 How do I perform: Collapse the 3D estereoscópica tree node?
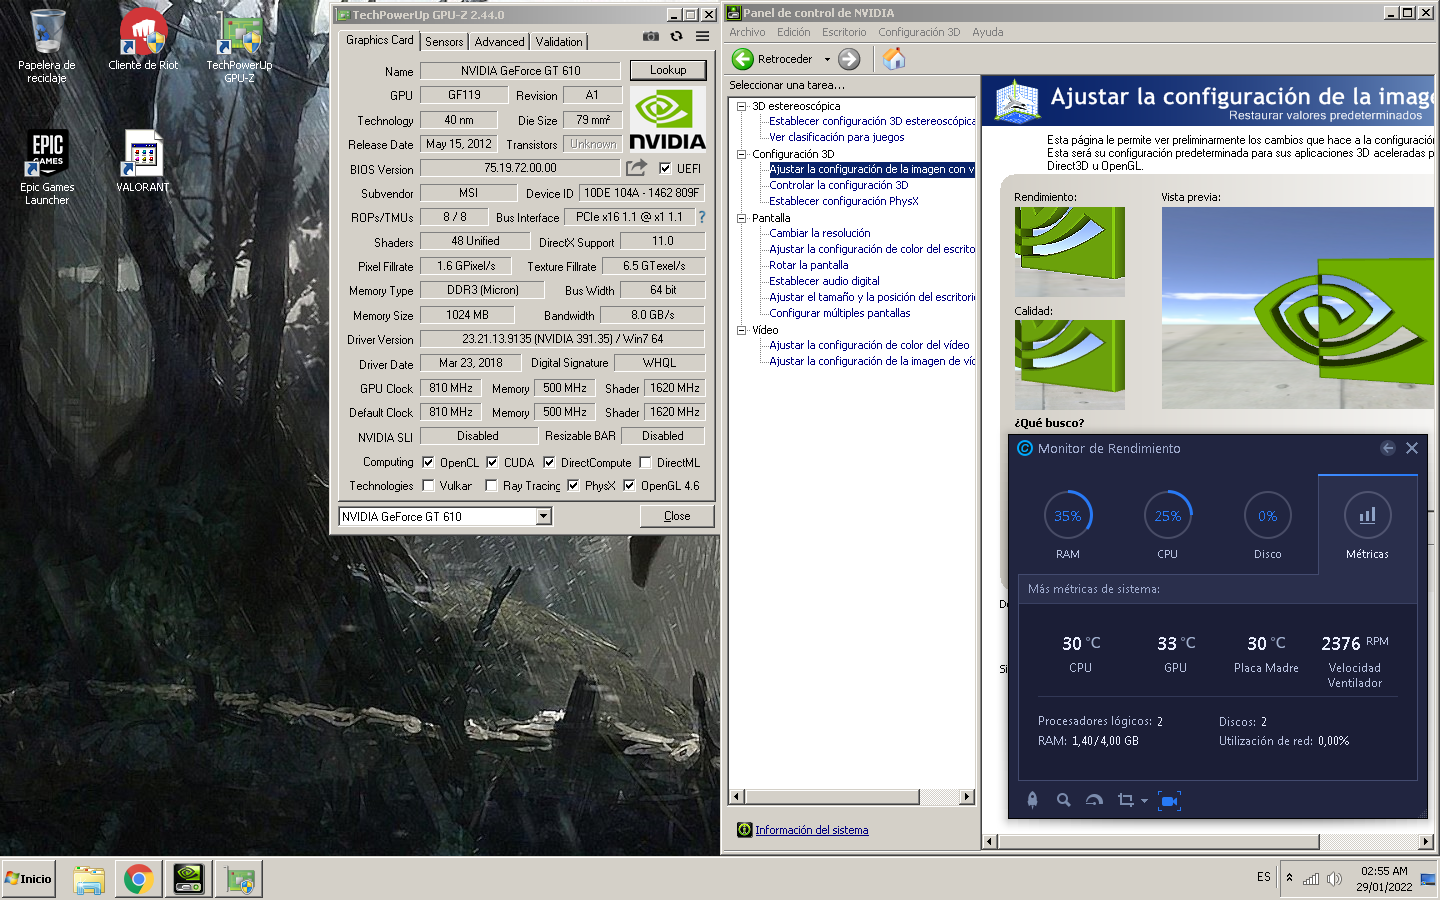tap(742, 106)
